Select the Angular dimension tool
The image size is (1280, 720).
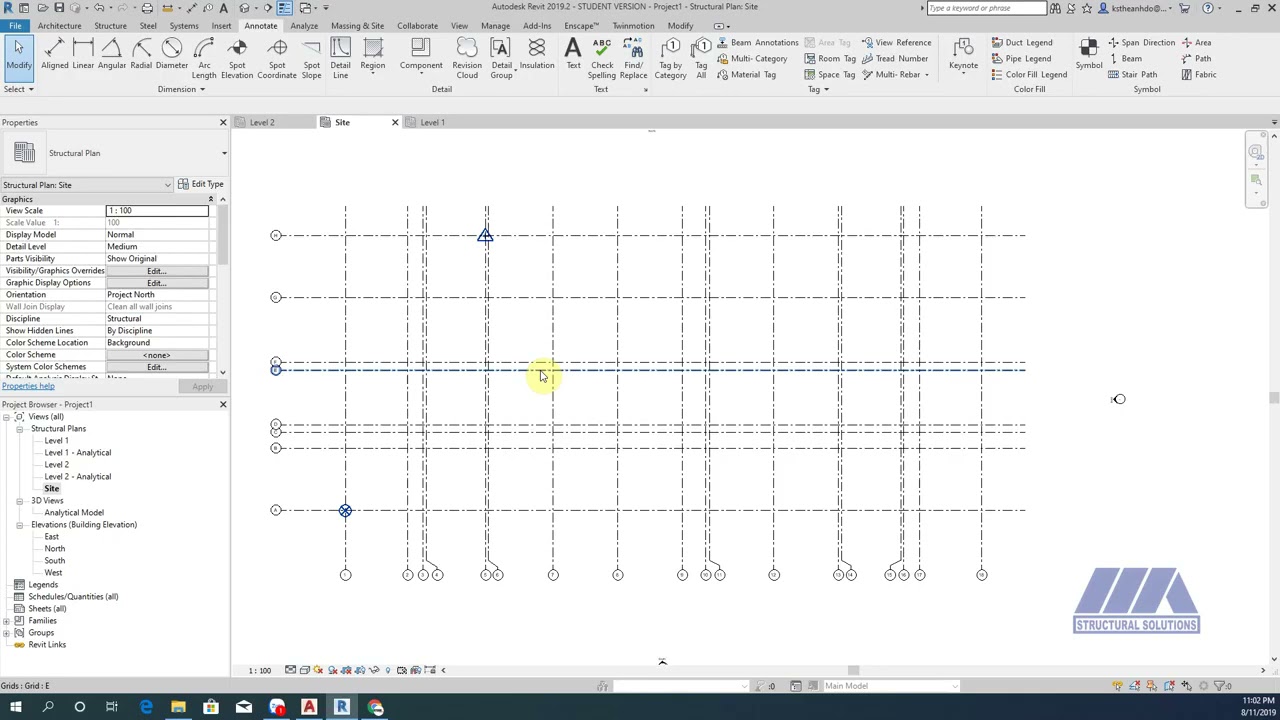[x=112, y=55]
